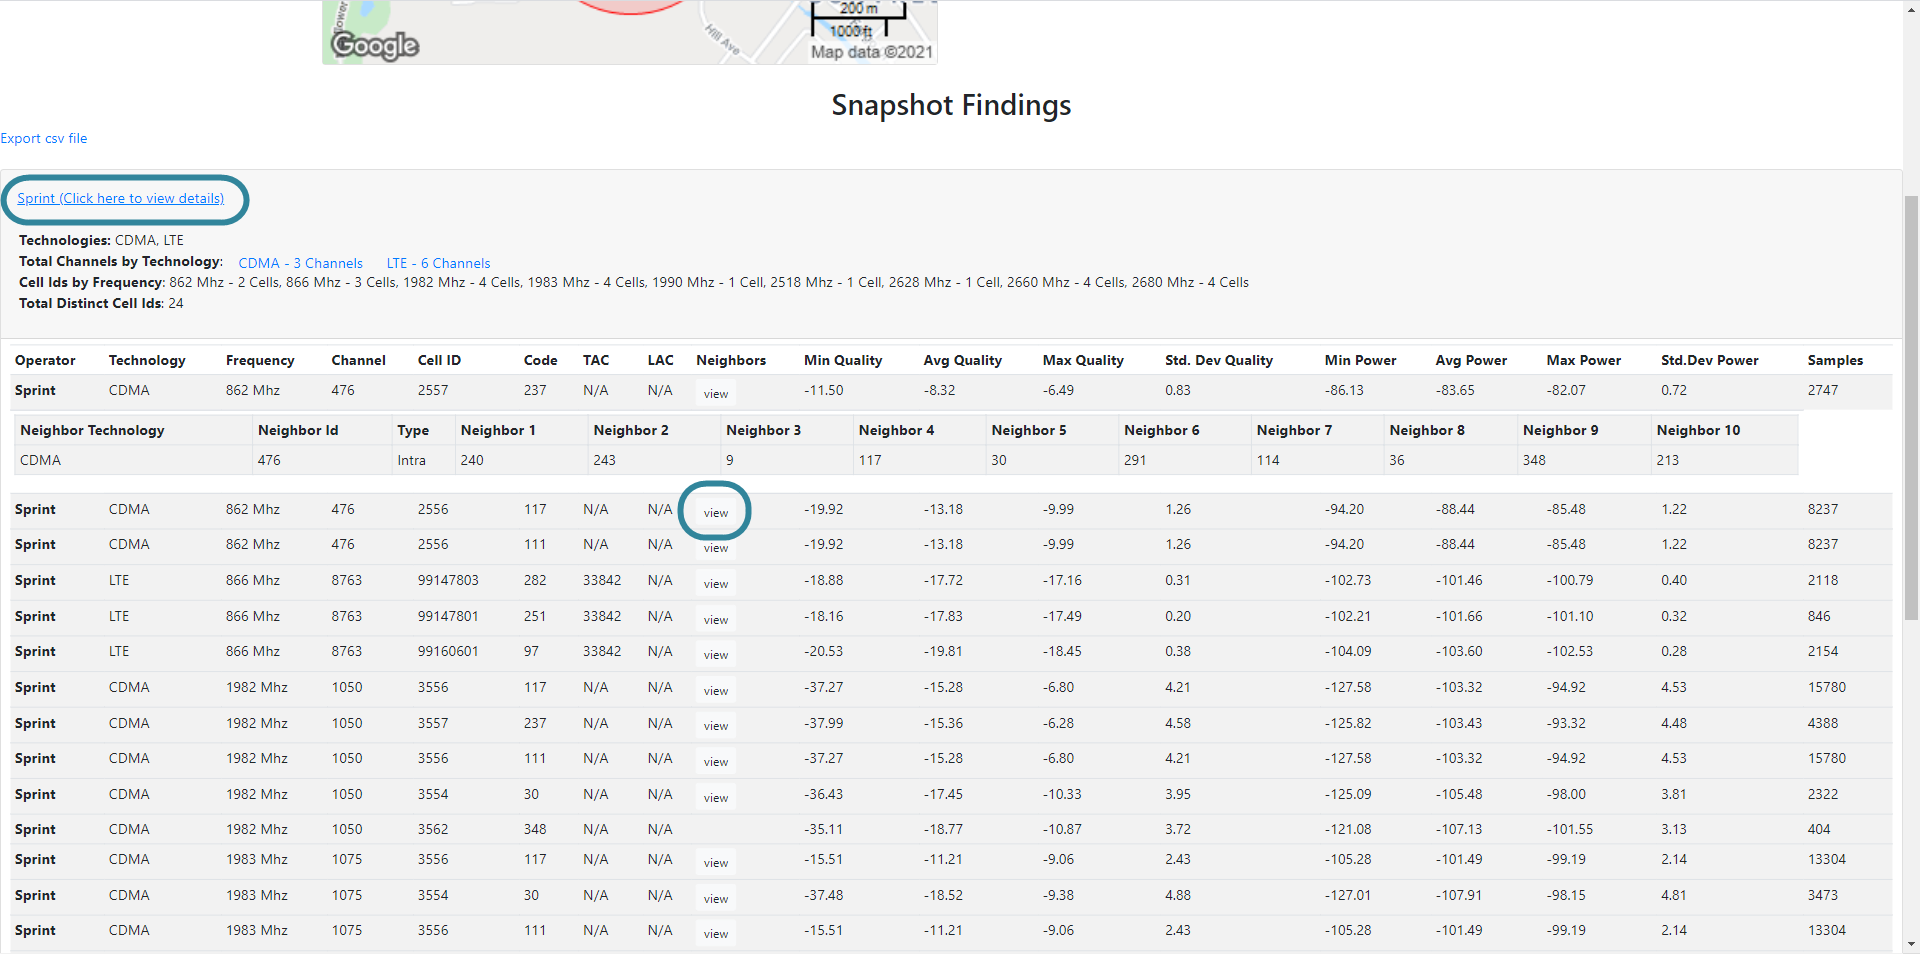View neighbors for channel 1050 cell 3554

coord(715,798)
